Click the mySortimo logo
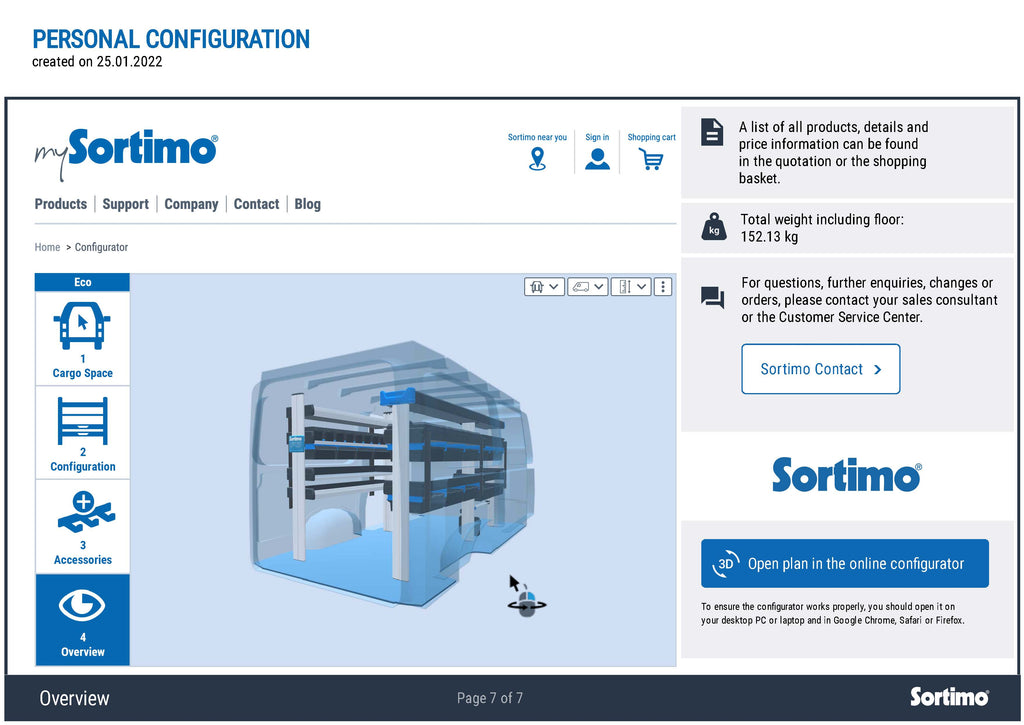Image resolution: width=1024 pixels, height=725 pixels. point(126,153)
